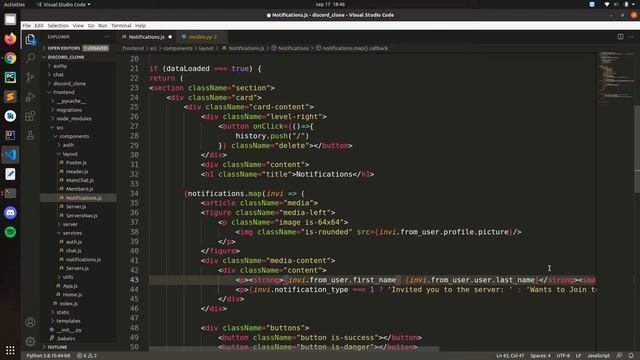The image size is (640, 360).
Task: Open the notifications bell in status bar
Action: coord(631,356)
